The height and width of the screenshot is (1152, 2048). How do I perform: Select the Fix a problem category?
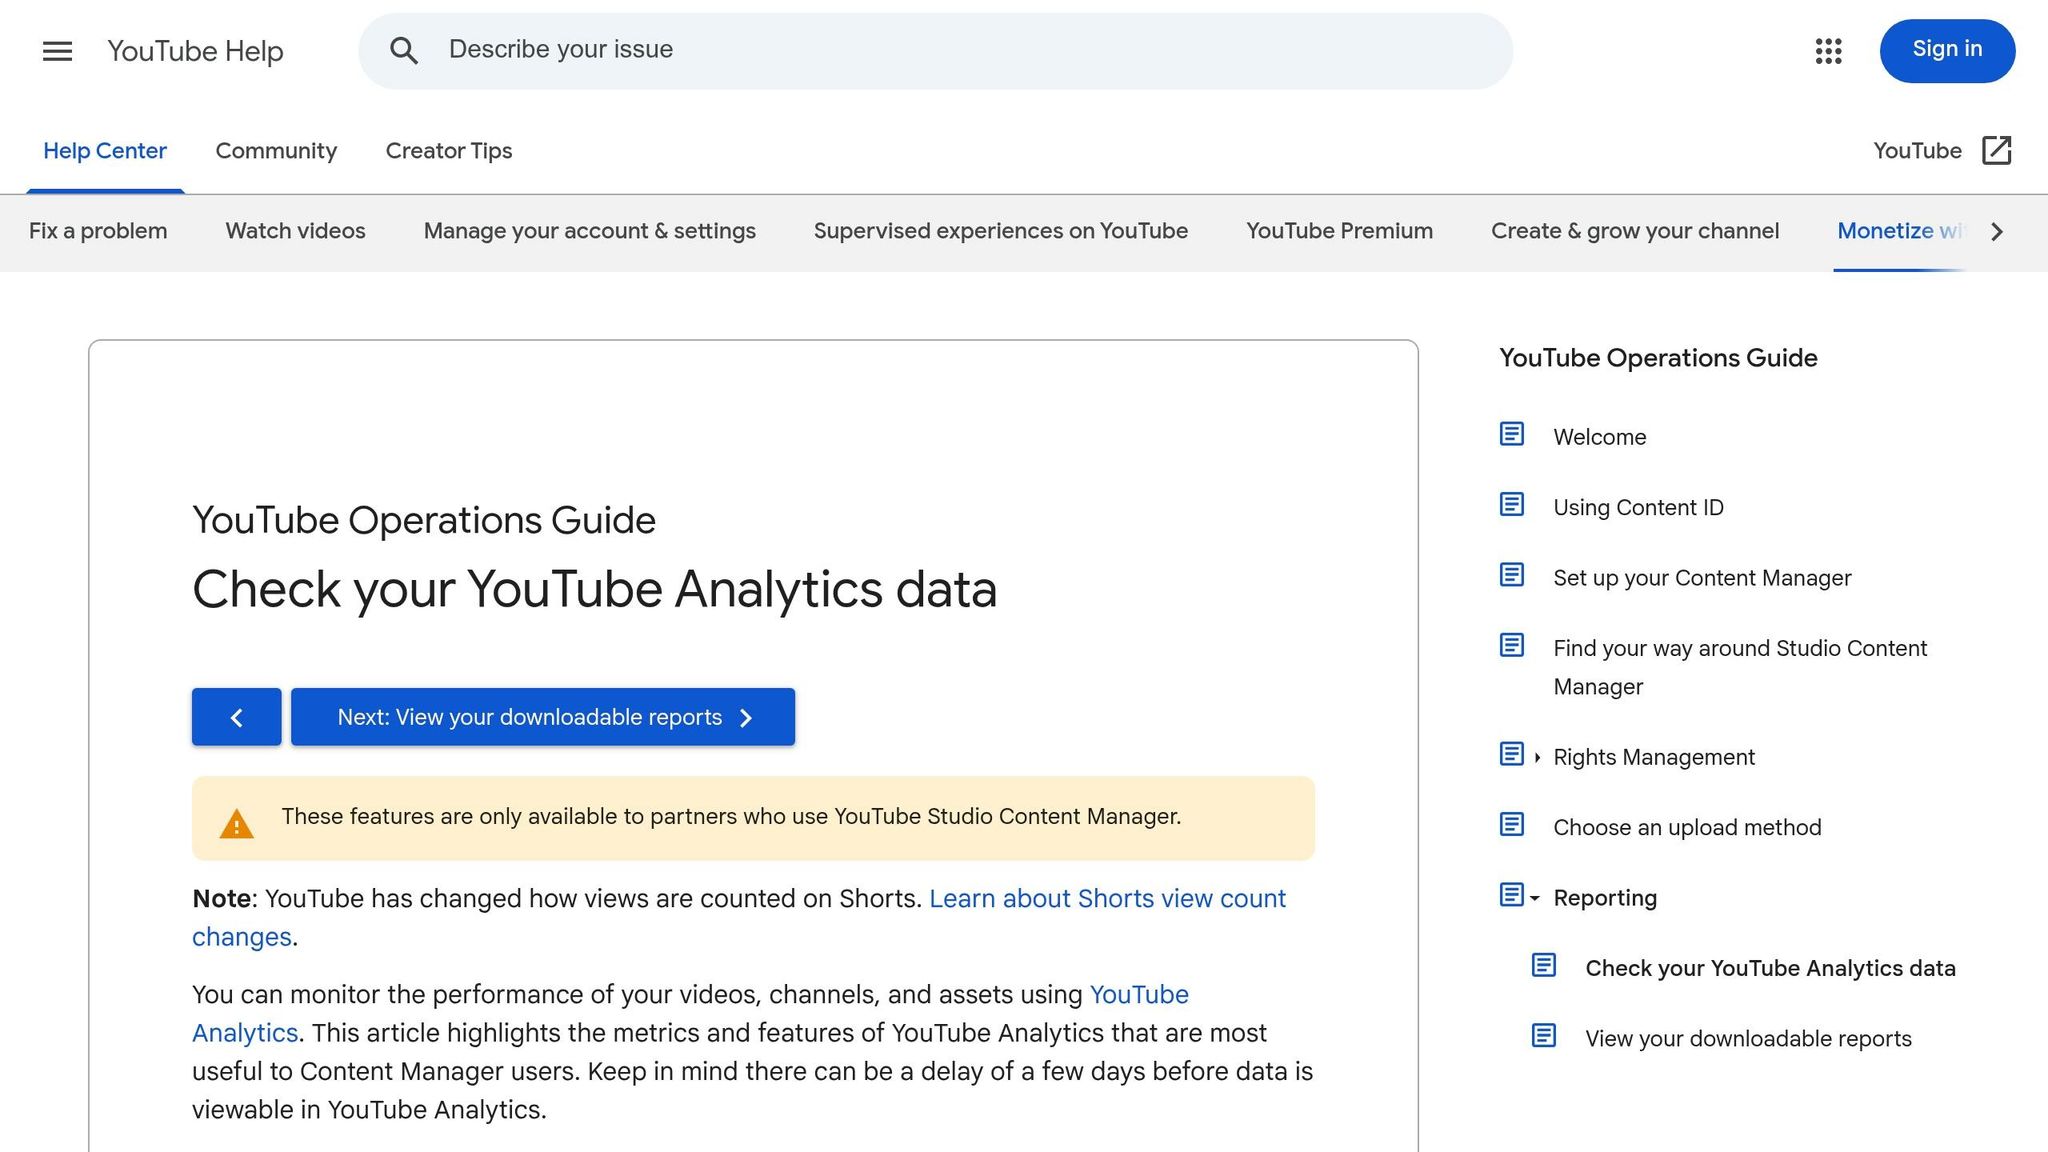coord(98,231)
